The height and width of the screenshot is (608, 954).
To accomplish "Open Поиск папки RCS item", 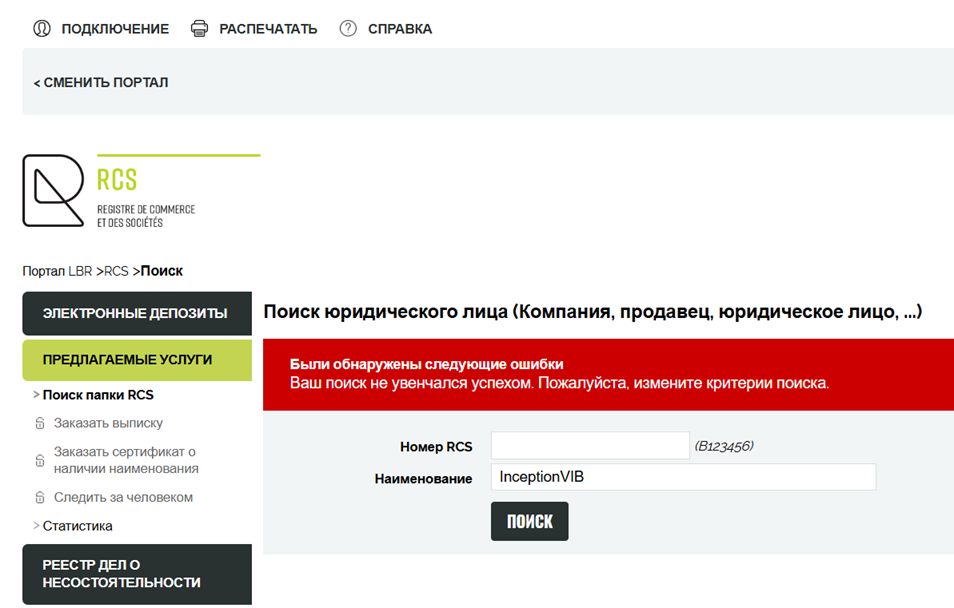I will click(x=98, y=395).
